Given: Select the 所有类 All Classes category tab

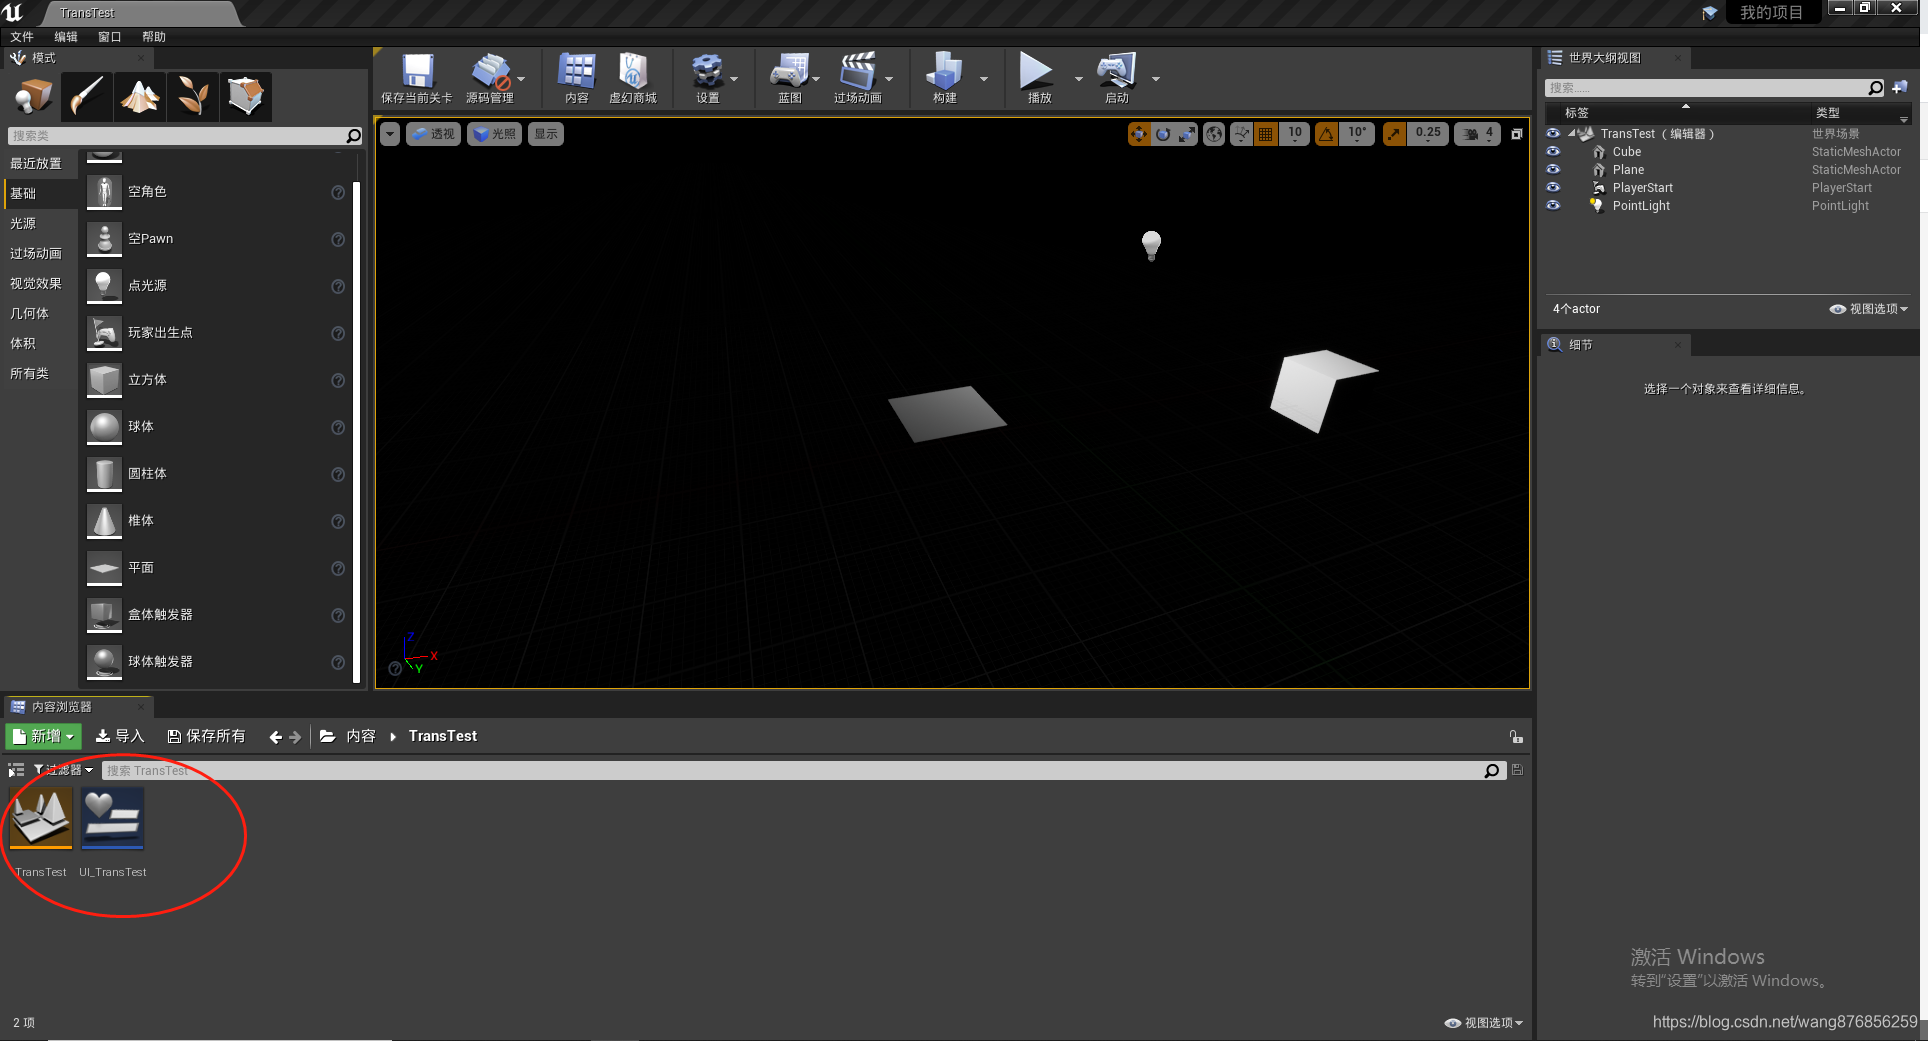Looking at the screenshot, I should tap(40, 374).
